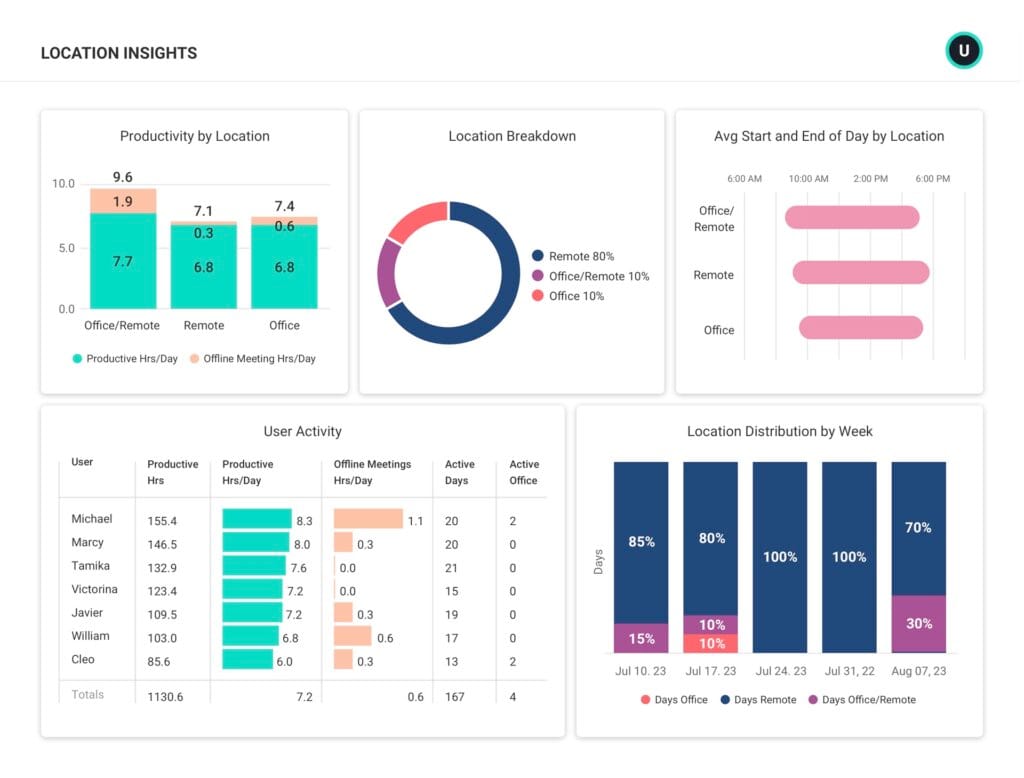Image resolution: width=1024 pixels, height=778 pixels.
Task: Click the "LOCATION INSIGHTS" heading
Action: (x=118, y=53)
